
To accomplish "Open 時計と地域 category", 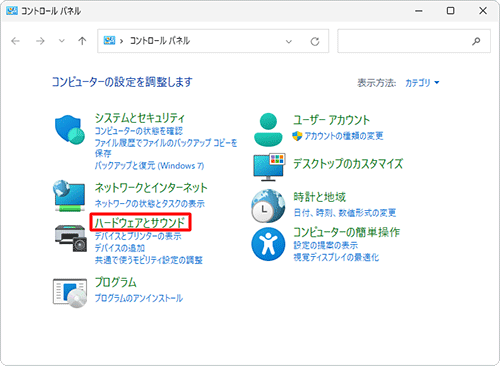I will pyautogui.click(x=320, y=197).
